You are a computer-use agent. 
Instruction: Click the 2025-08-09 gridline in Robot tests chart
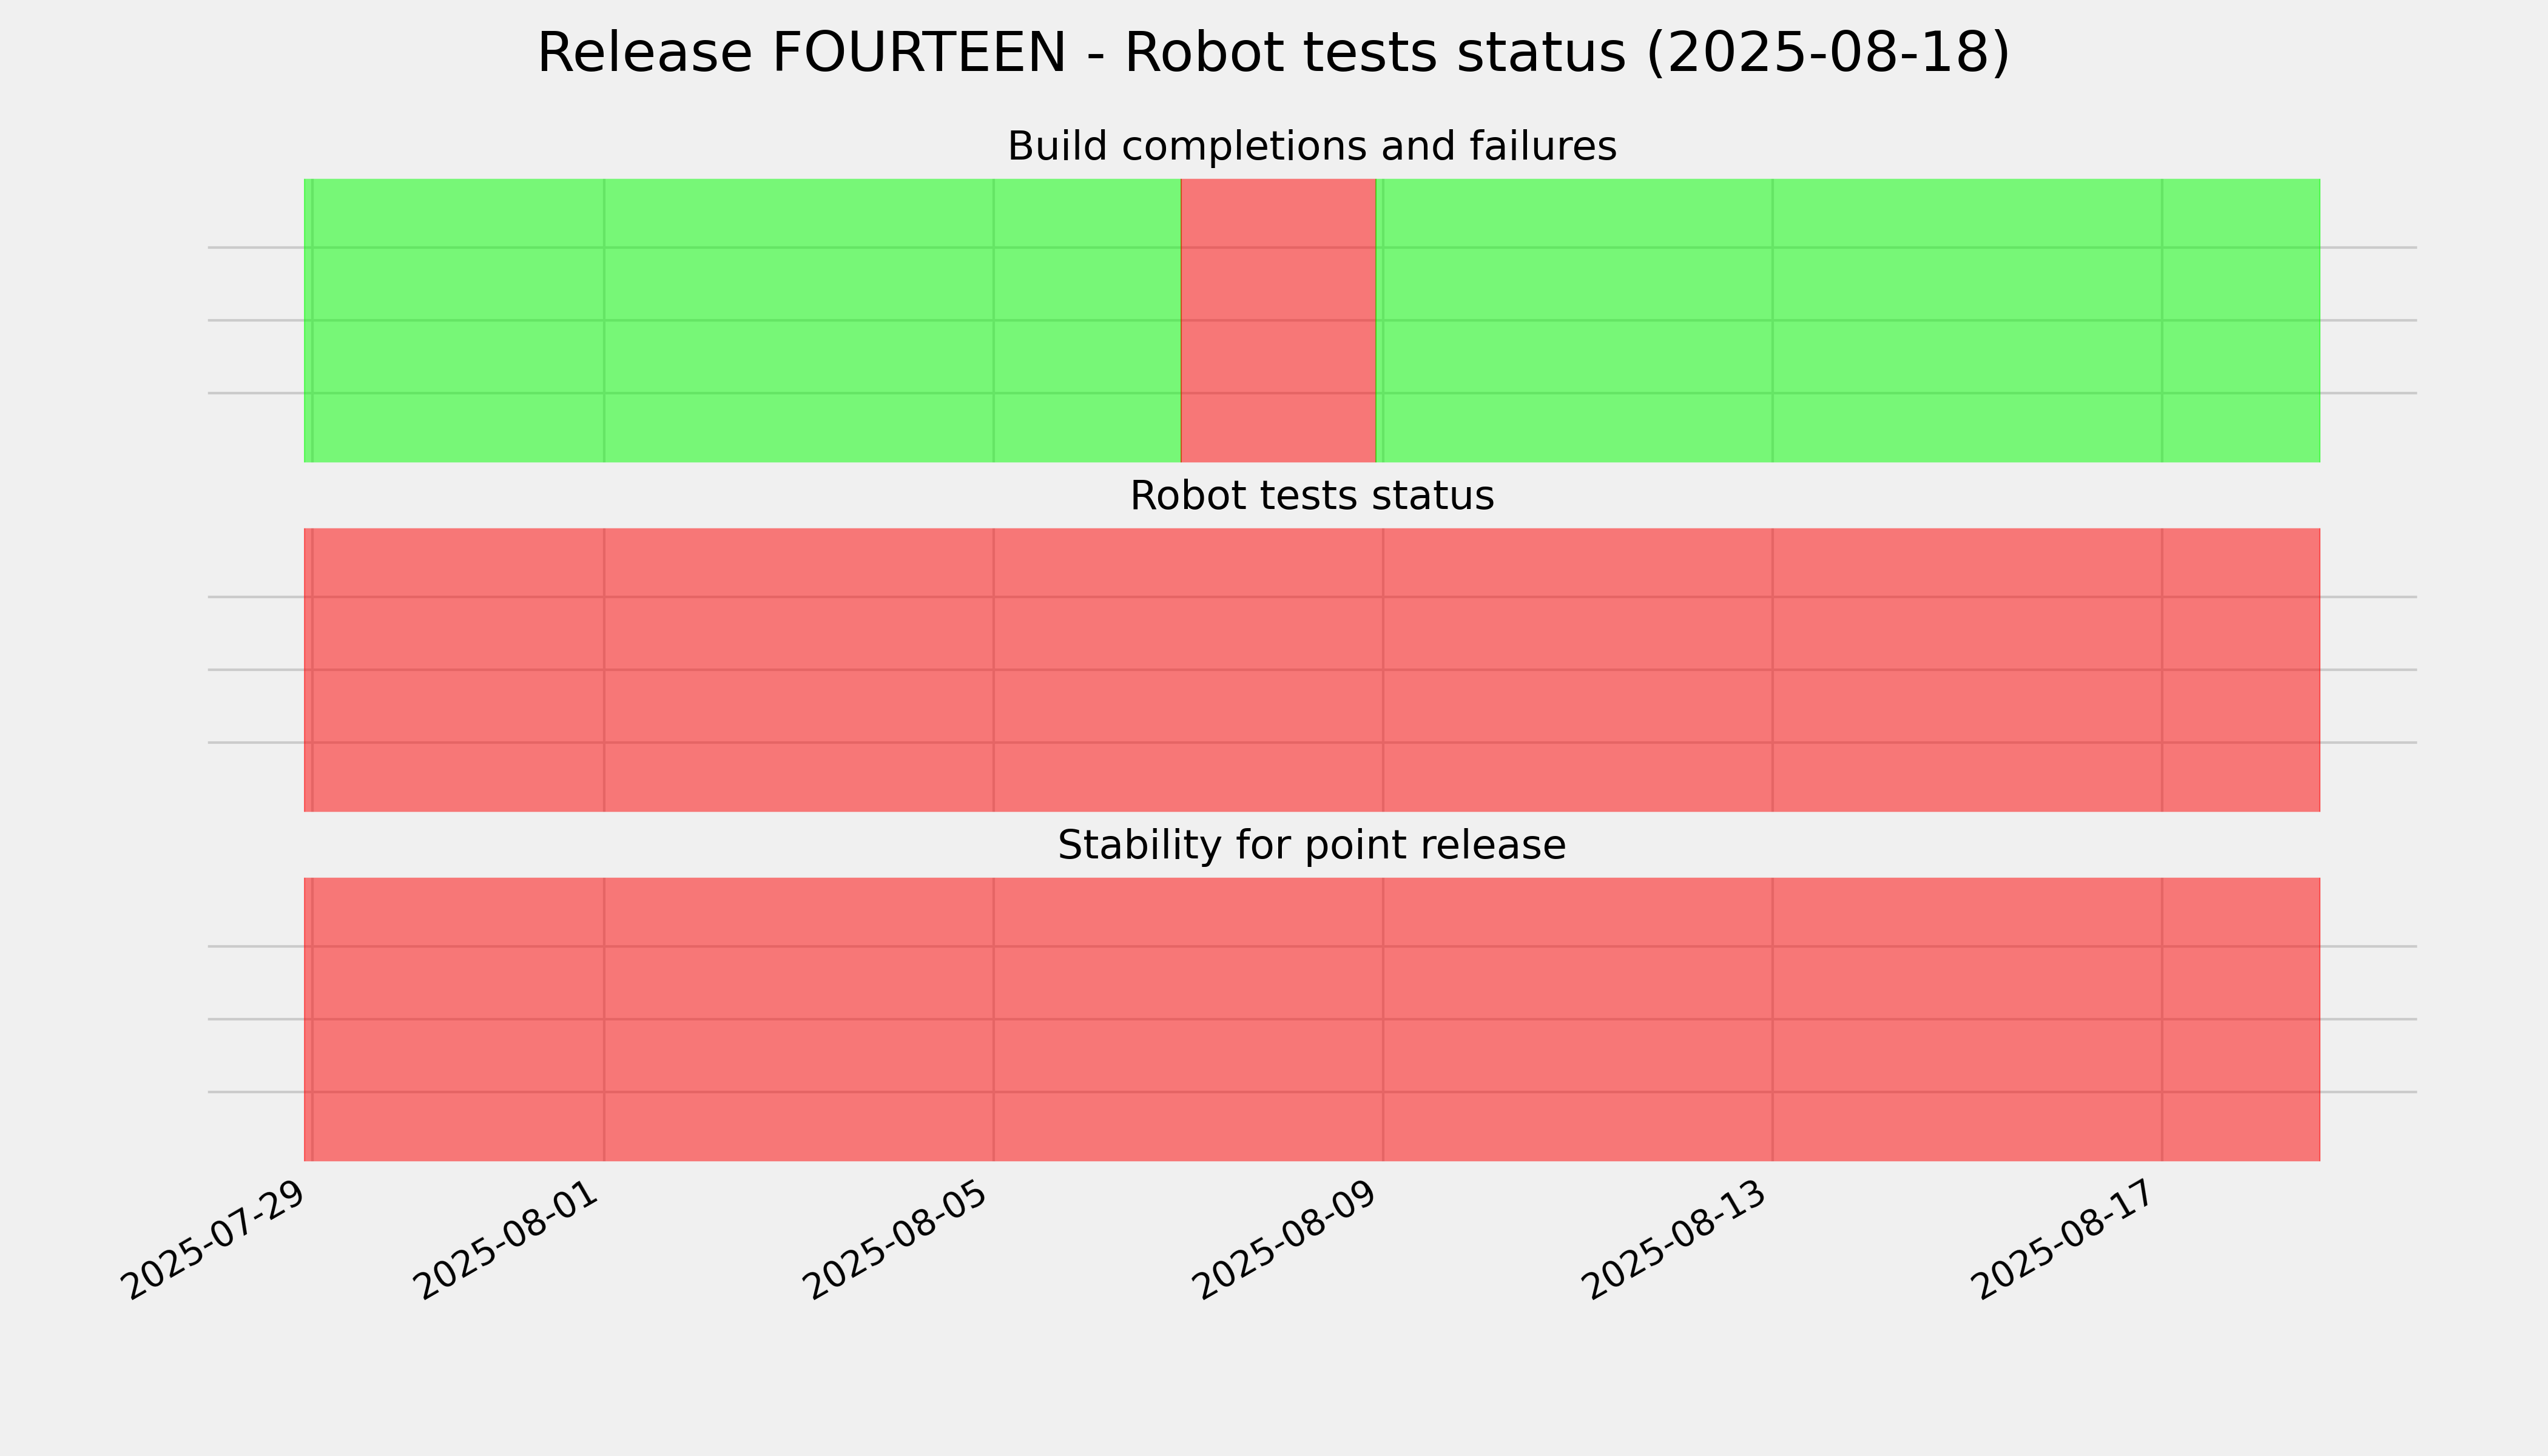1383,669
